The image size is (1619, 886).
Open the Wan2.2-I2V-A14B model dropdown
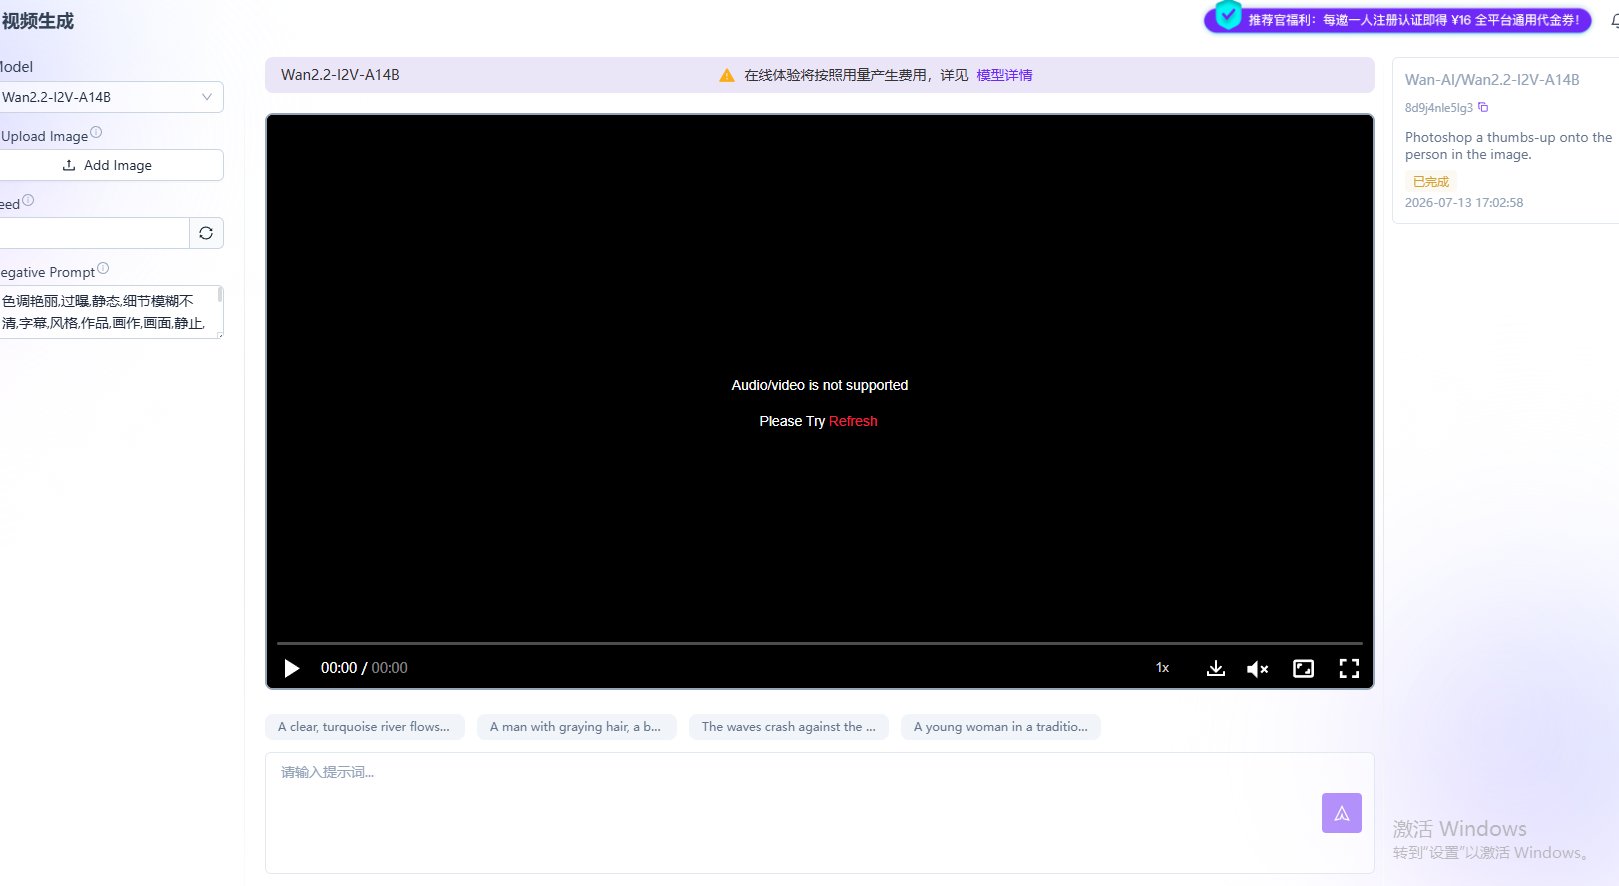click(x=110, y=97)
